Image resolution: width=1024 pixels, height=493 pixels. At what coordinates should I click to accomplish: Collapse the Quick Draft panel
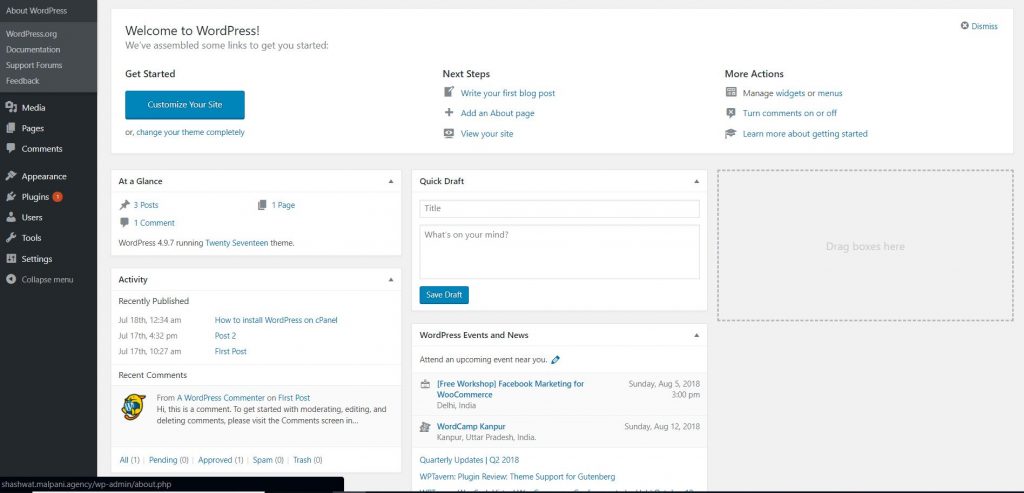[696, 181]
